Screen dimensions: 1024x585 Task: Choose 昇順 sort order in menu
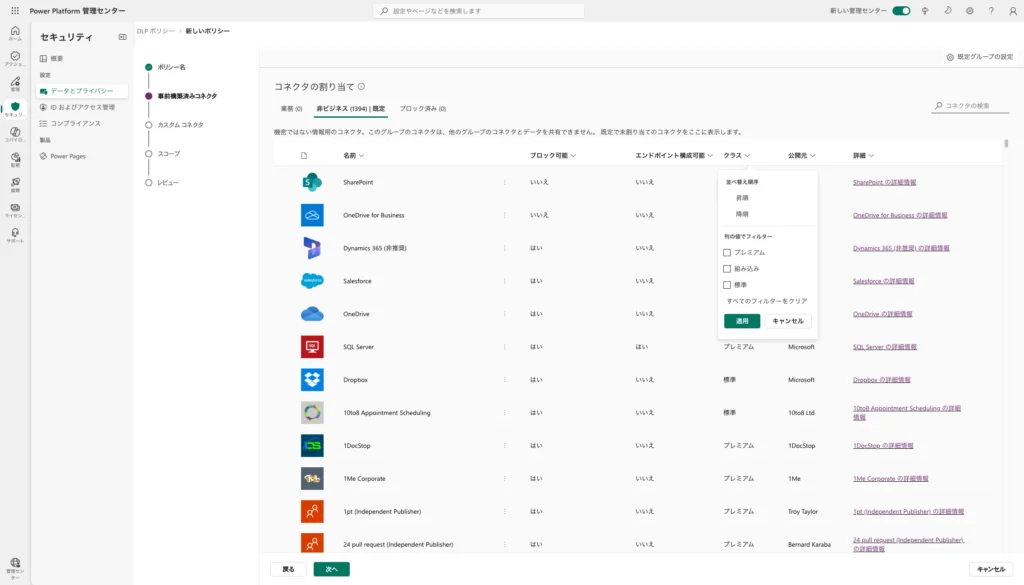(742, 198)
